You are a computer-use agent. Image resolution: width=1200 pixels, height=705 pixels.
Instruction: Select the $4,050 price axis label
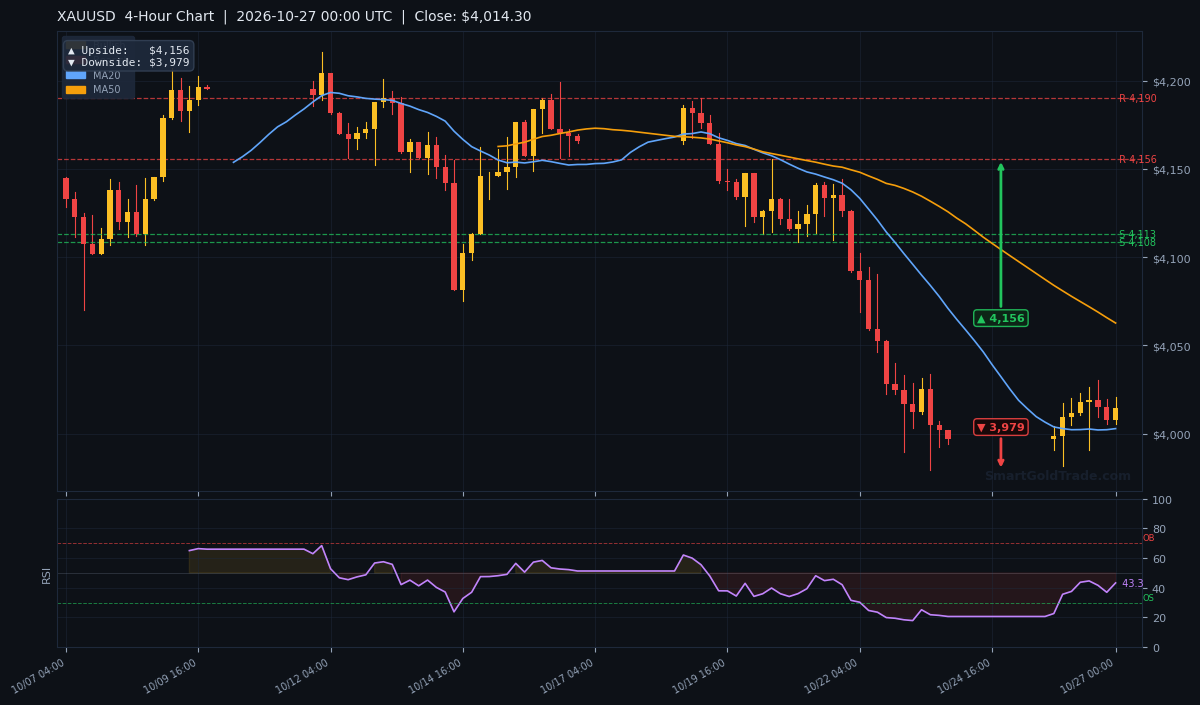[1171, 346]
